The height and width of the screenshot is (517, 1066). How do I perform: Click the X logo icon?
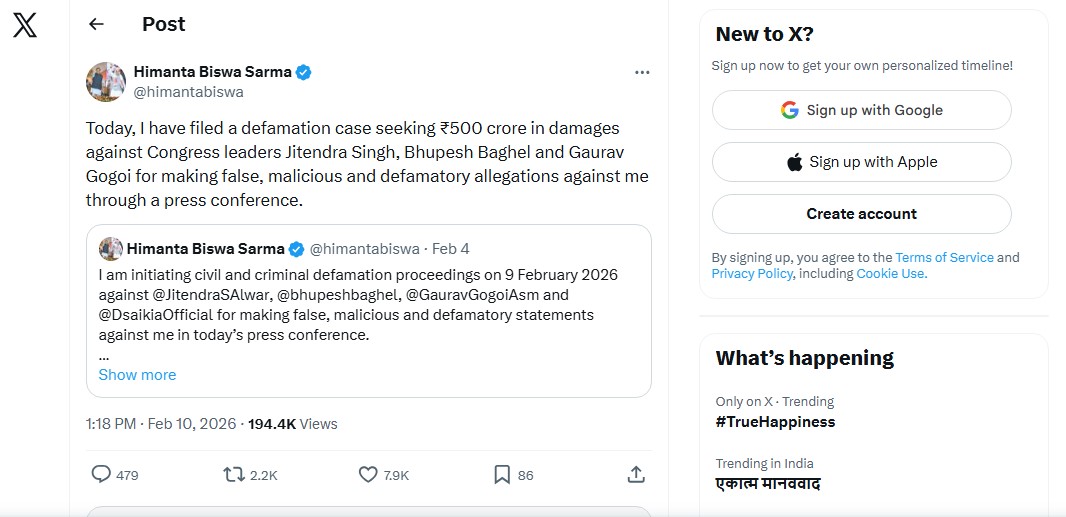click(25, 25)
